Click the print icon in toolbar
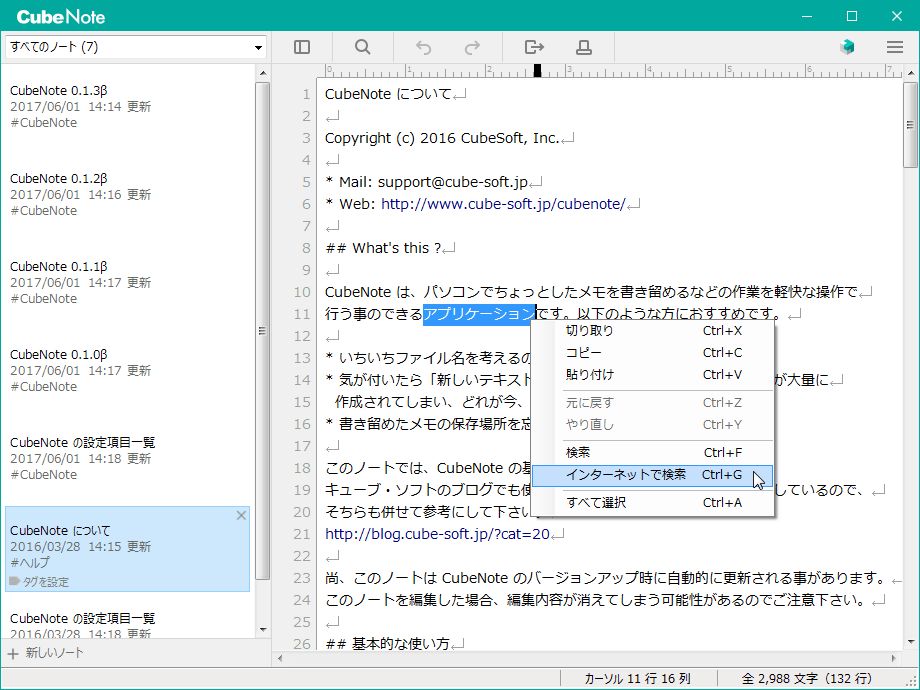The width and height of the screenshot is (920, 690). (x=584, y=47)
